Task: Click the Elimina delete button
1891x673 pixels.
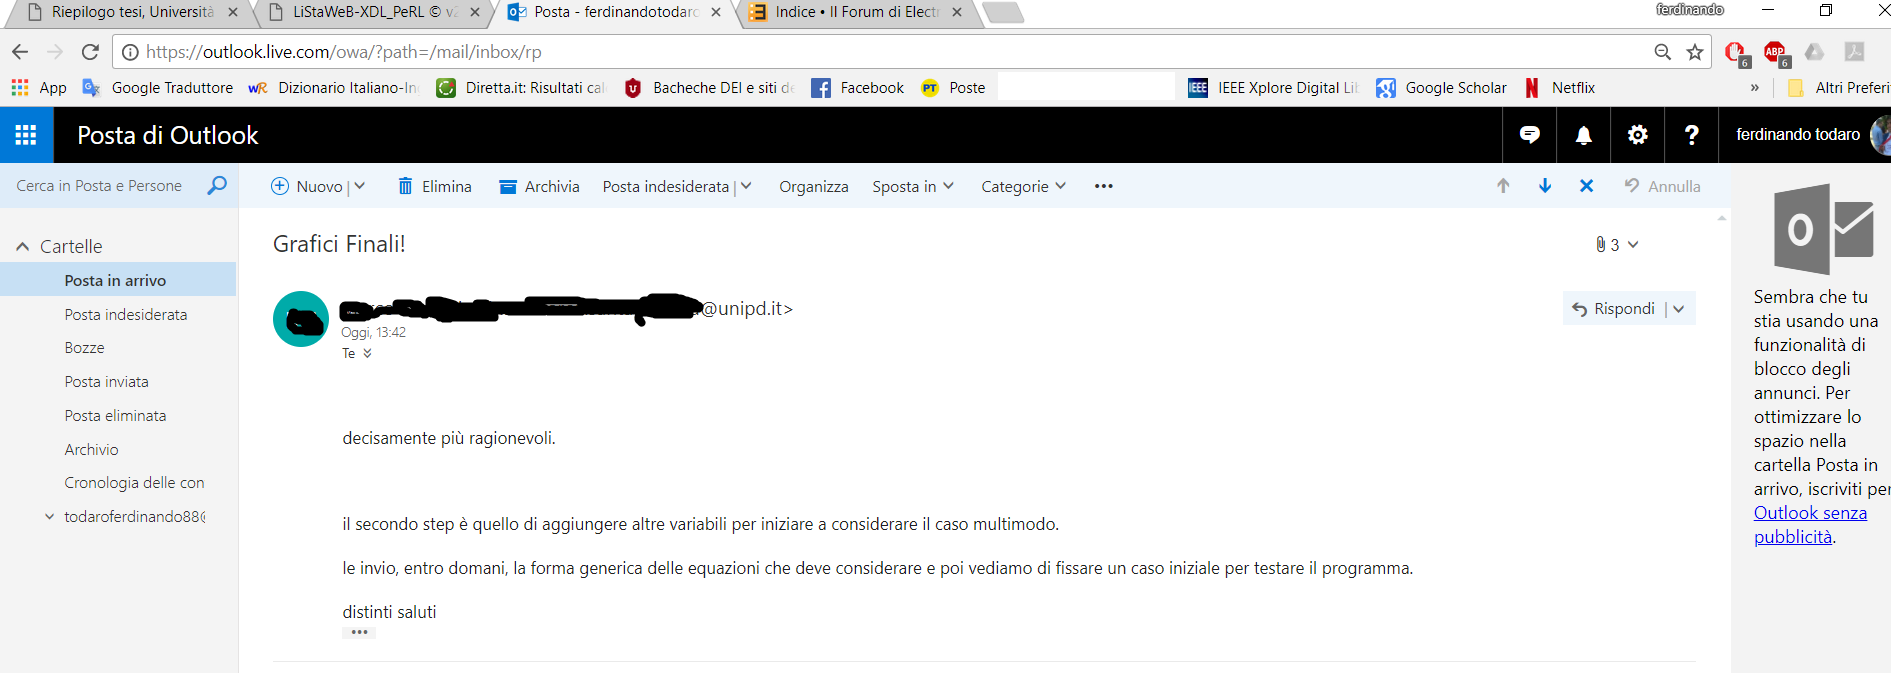Action: pos(435,187)
